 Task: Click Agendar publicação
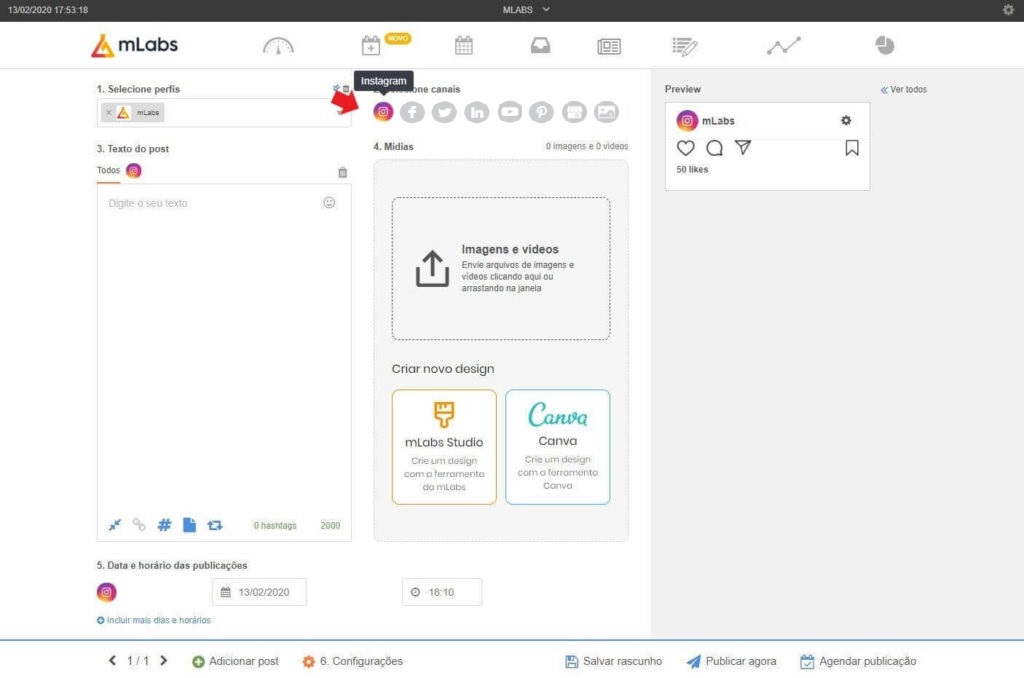858,661
